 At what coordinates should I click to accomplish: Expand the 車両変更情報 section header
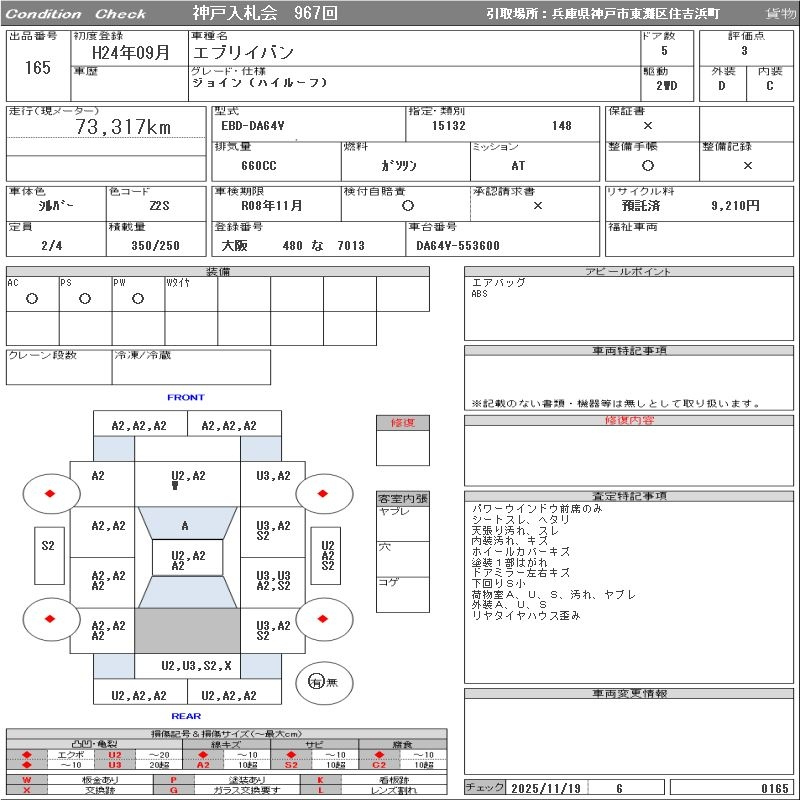pyautogui.click(x=629, y=693)
